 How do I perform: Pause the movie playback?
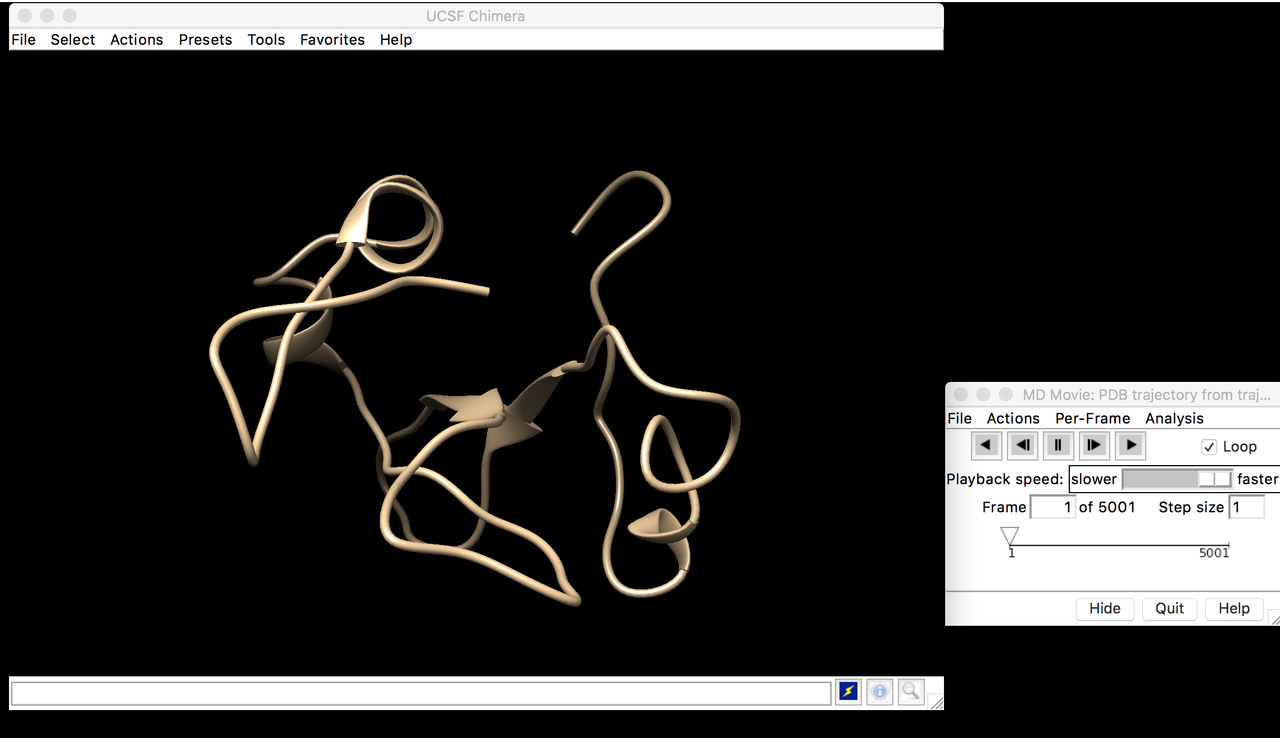(x=1058, y=445)
